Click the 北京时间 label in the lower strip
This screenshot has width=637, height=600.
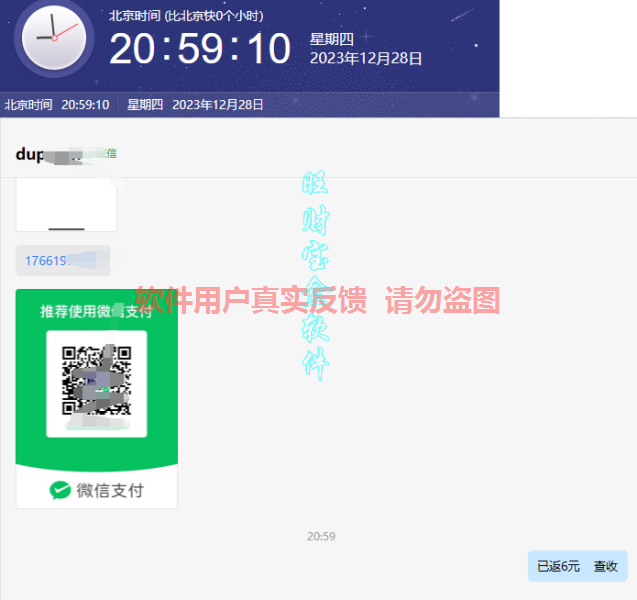coord(28,104)
